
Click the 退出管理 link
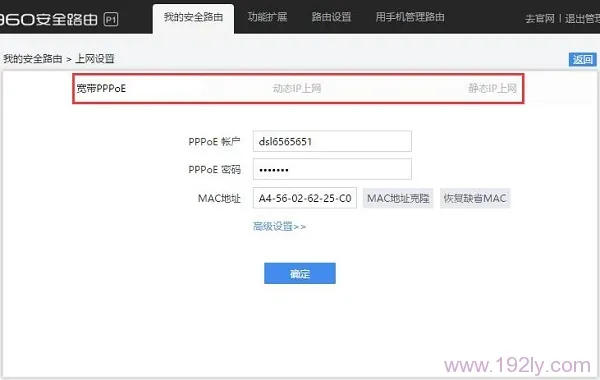click(x=582, y=19)
